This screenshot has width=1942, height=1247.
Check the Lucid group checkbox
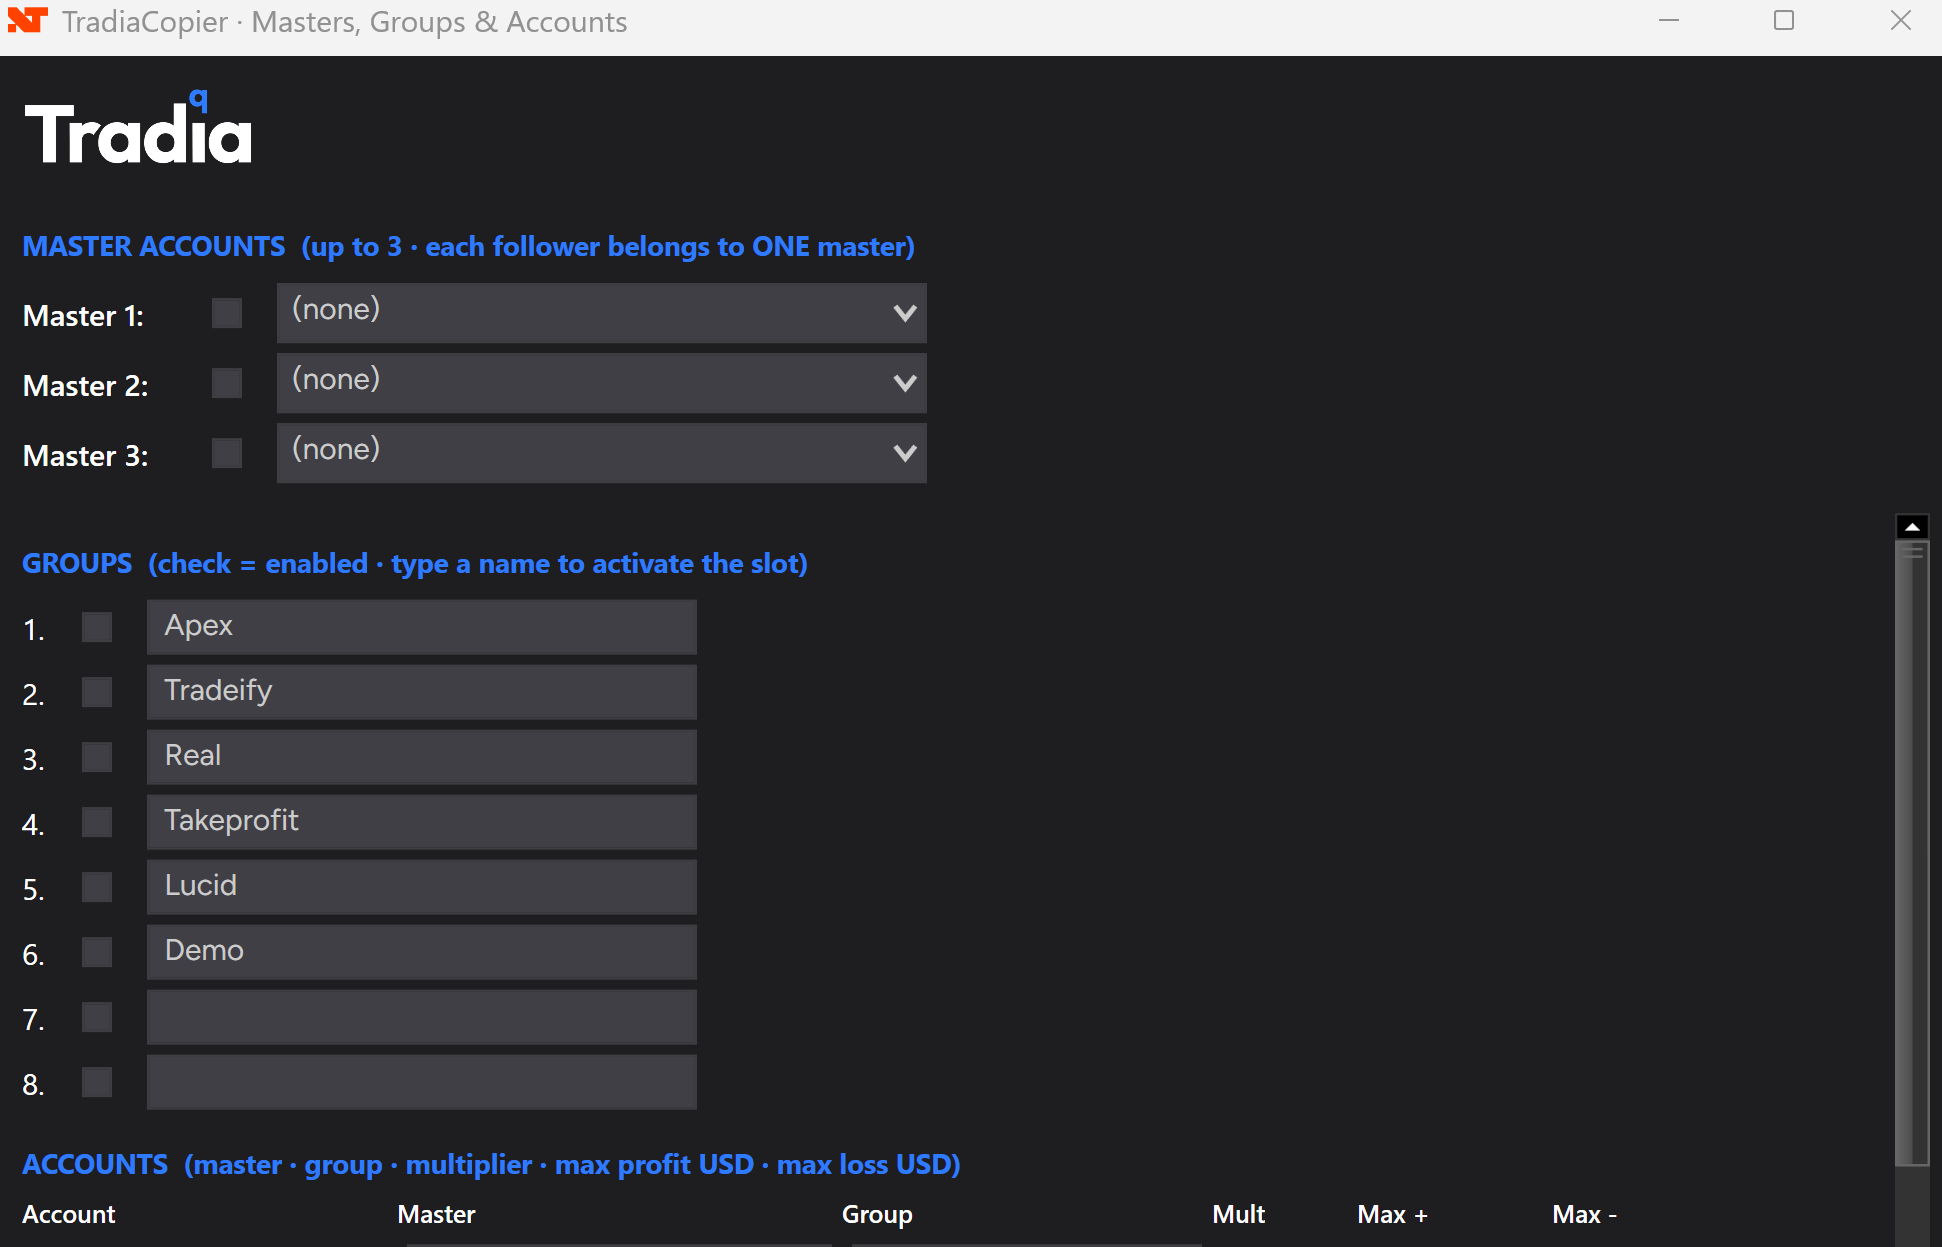click(x=97, y=887)
